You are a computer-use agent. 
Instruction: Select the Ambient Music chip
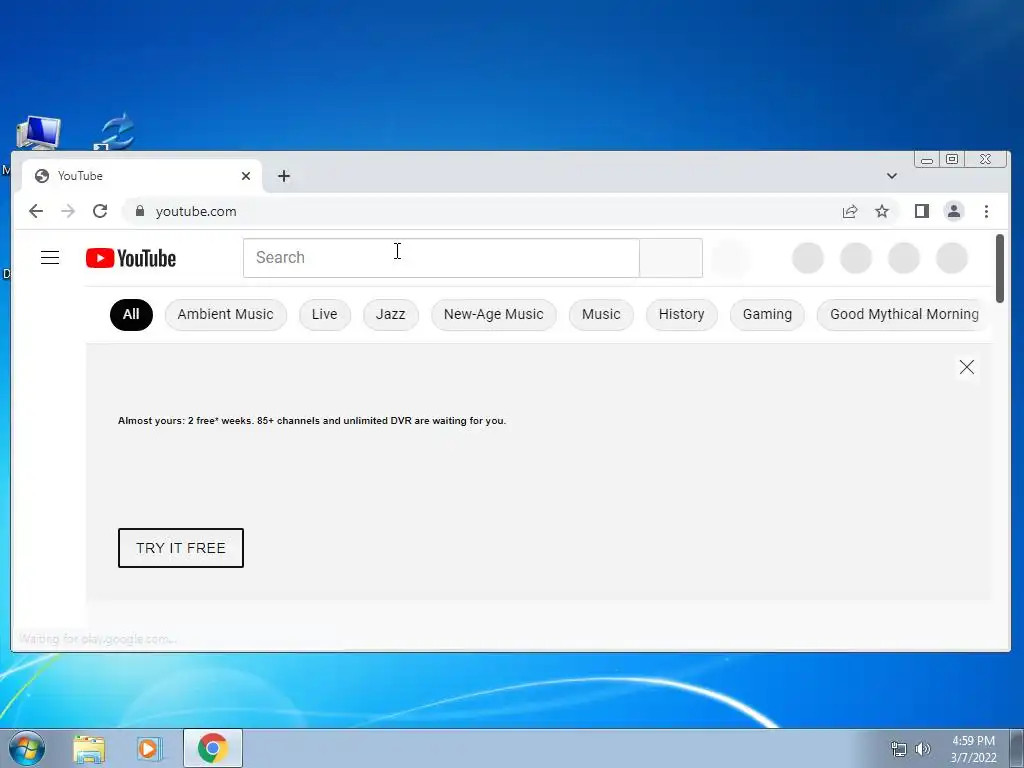coord(225,315)
